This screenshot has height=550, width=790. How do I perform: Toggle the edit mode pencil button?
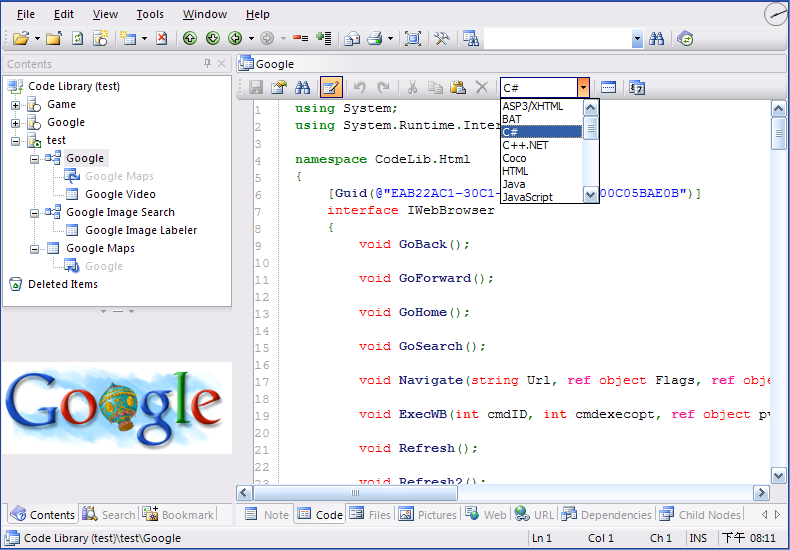pyautogui.click(x=331, y=88)
